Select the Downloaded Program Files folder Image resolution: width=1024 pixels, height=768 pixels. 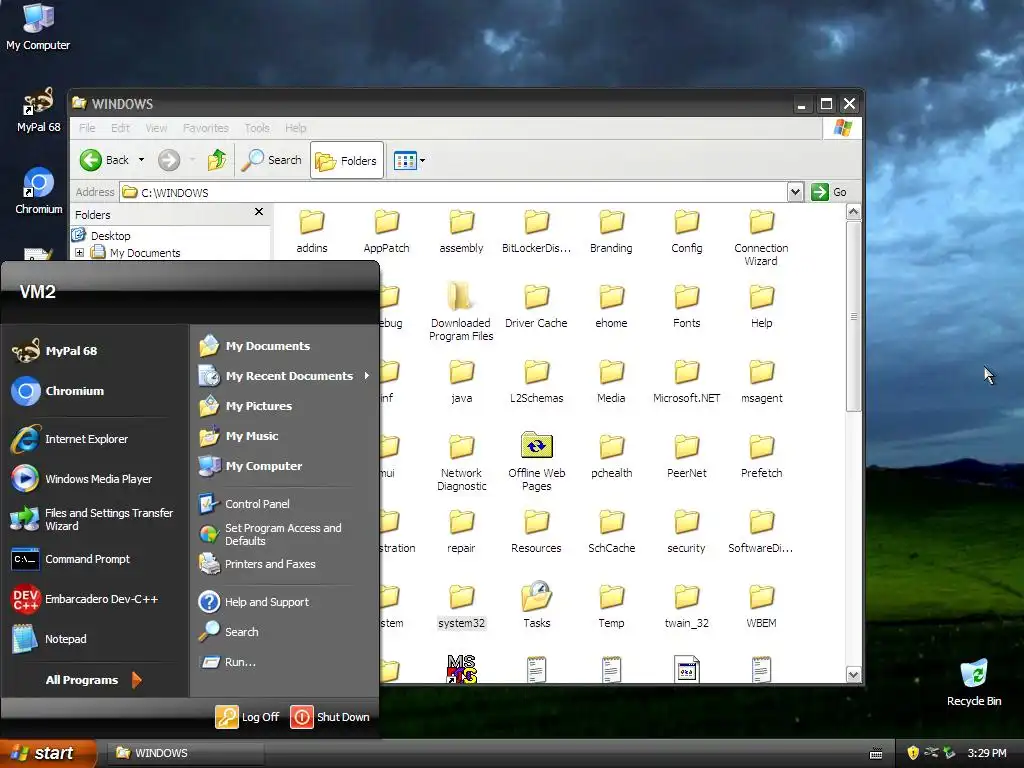pos(461,311)
